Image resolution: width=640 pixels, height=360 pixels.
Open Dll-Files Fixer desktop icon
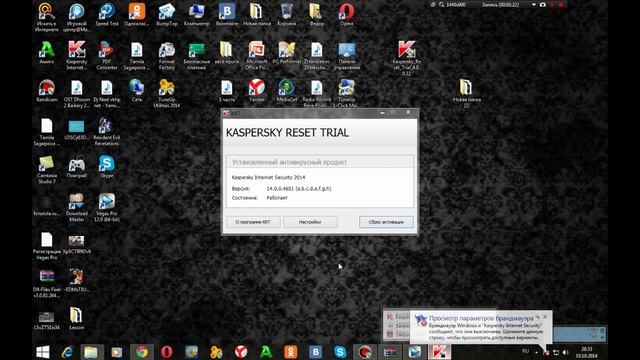tap(47, 283)
